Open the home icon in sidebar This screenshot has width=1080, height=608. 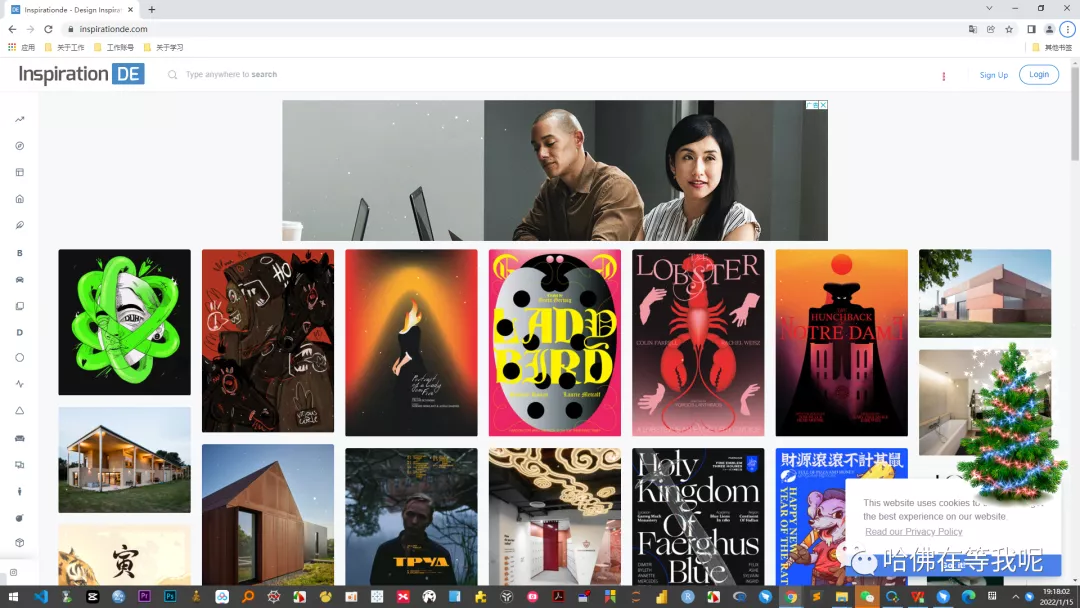[x=20, y=199]
